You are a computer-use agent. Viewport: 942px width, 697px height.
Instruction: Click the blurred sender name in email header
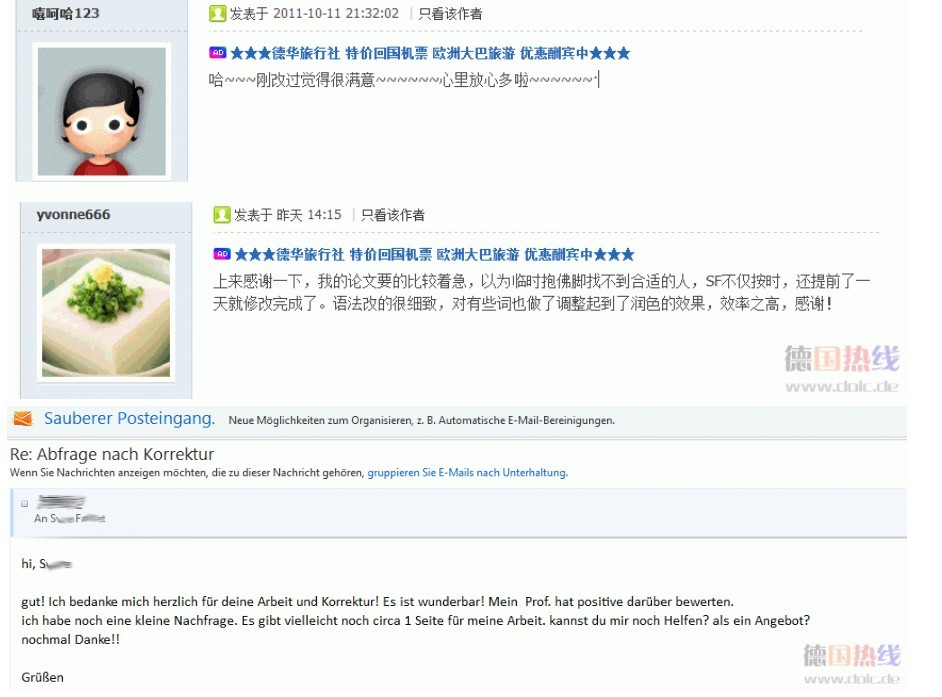pos(61,502)
